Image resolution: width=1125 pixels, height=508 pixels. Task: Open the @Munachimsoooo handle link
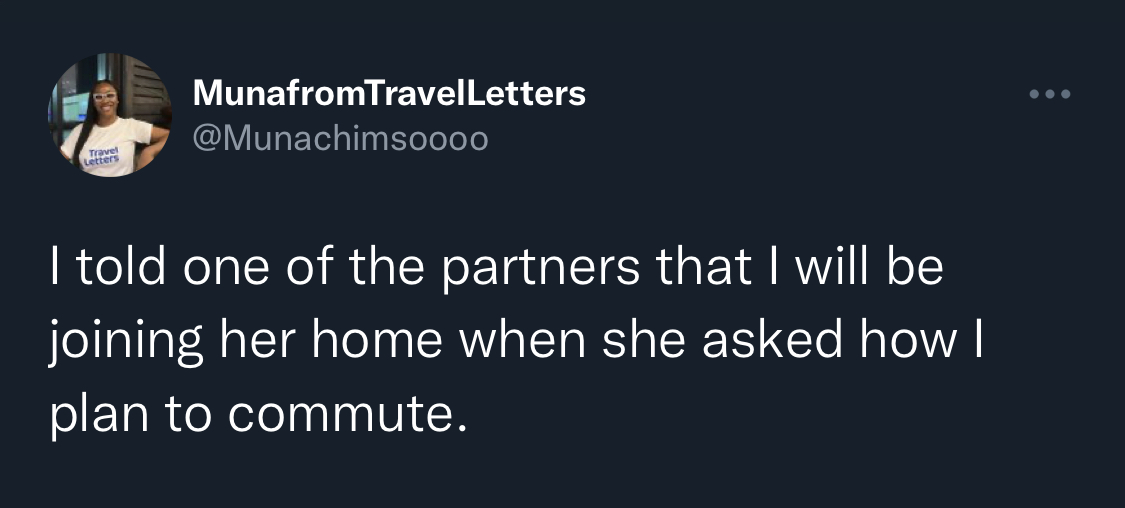point(340,138)
